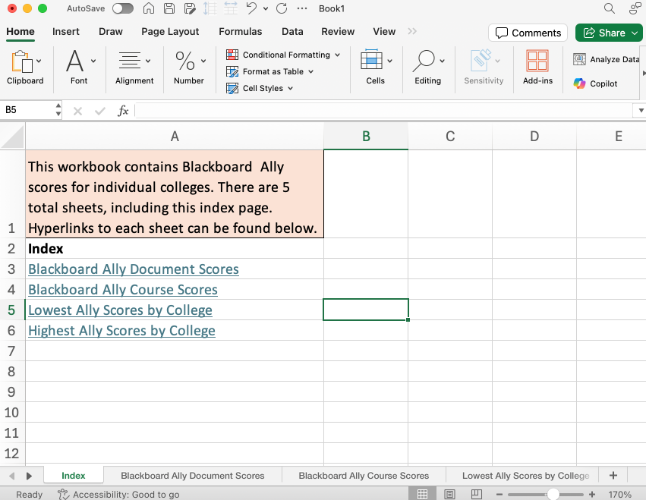Click the Font letter A icon

[x=75, y=61]
